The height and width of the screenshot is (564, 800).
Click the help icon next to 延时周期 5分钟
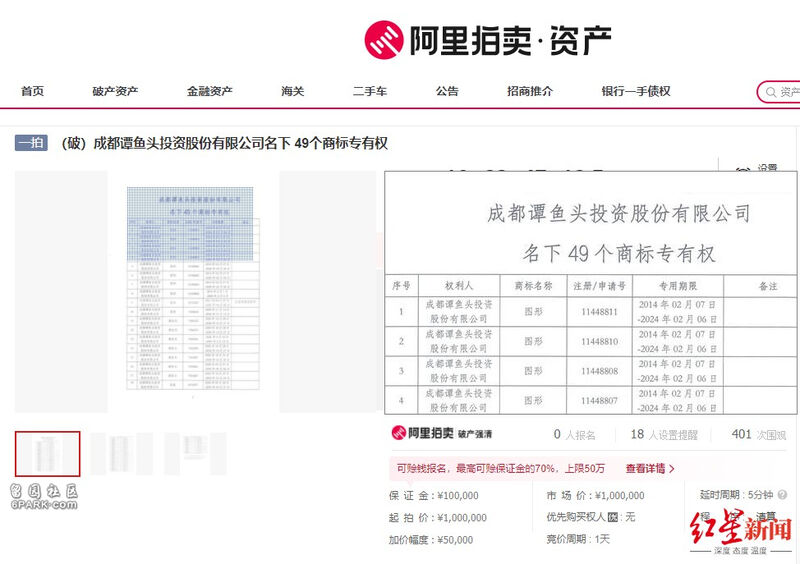pos(782,495)
